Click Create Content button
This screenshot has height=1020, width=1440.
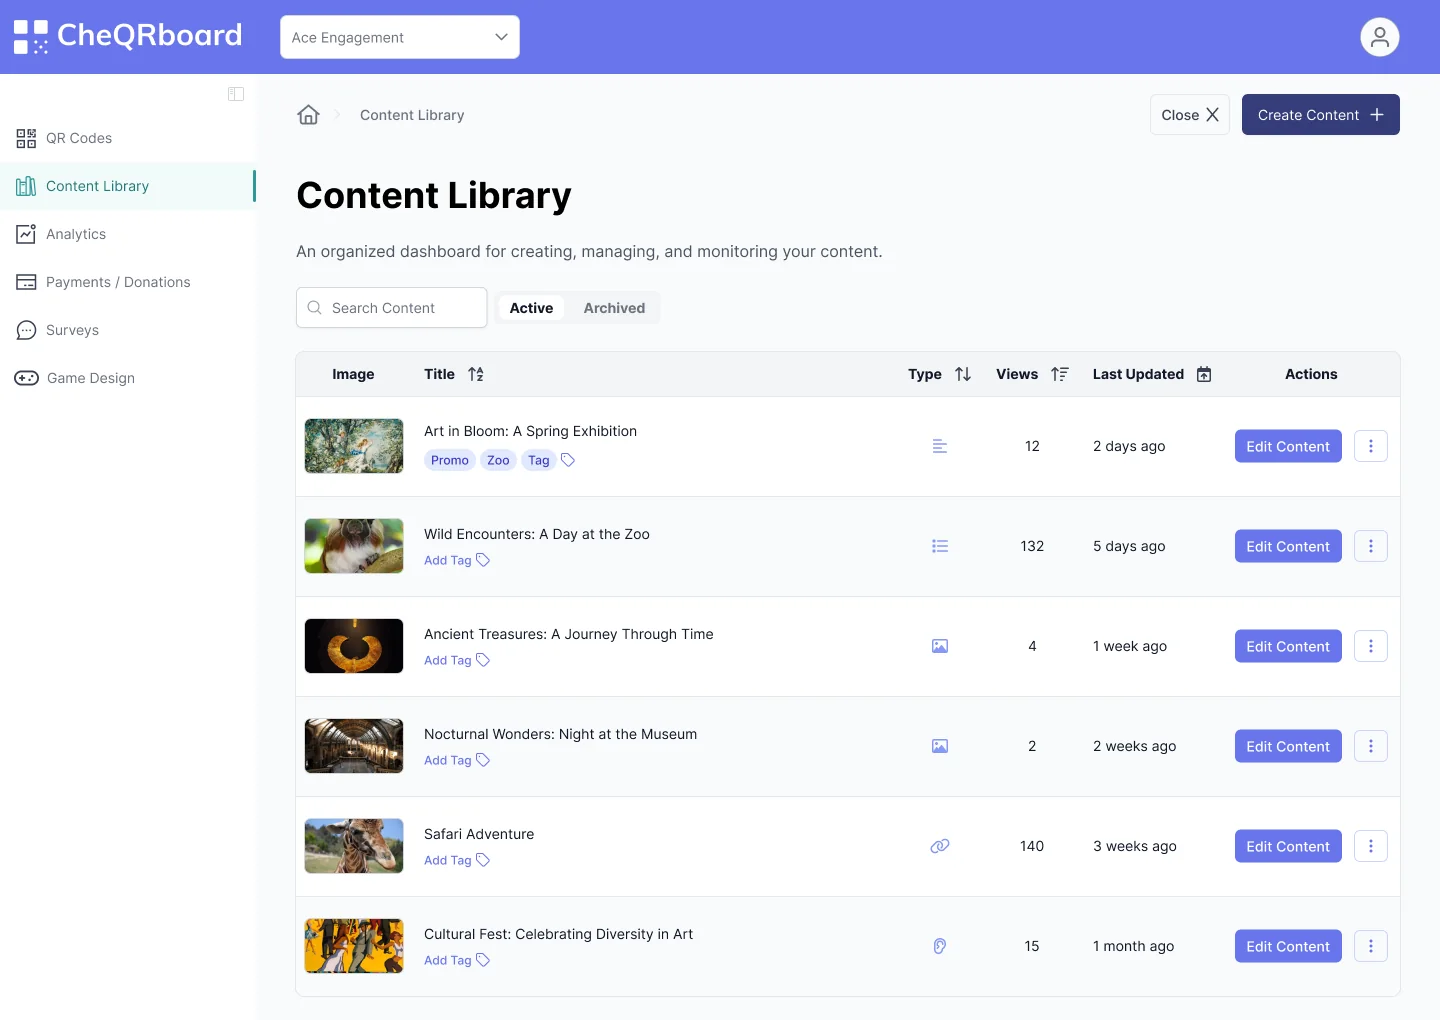(1320, 115)
